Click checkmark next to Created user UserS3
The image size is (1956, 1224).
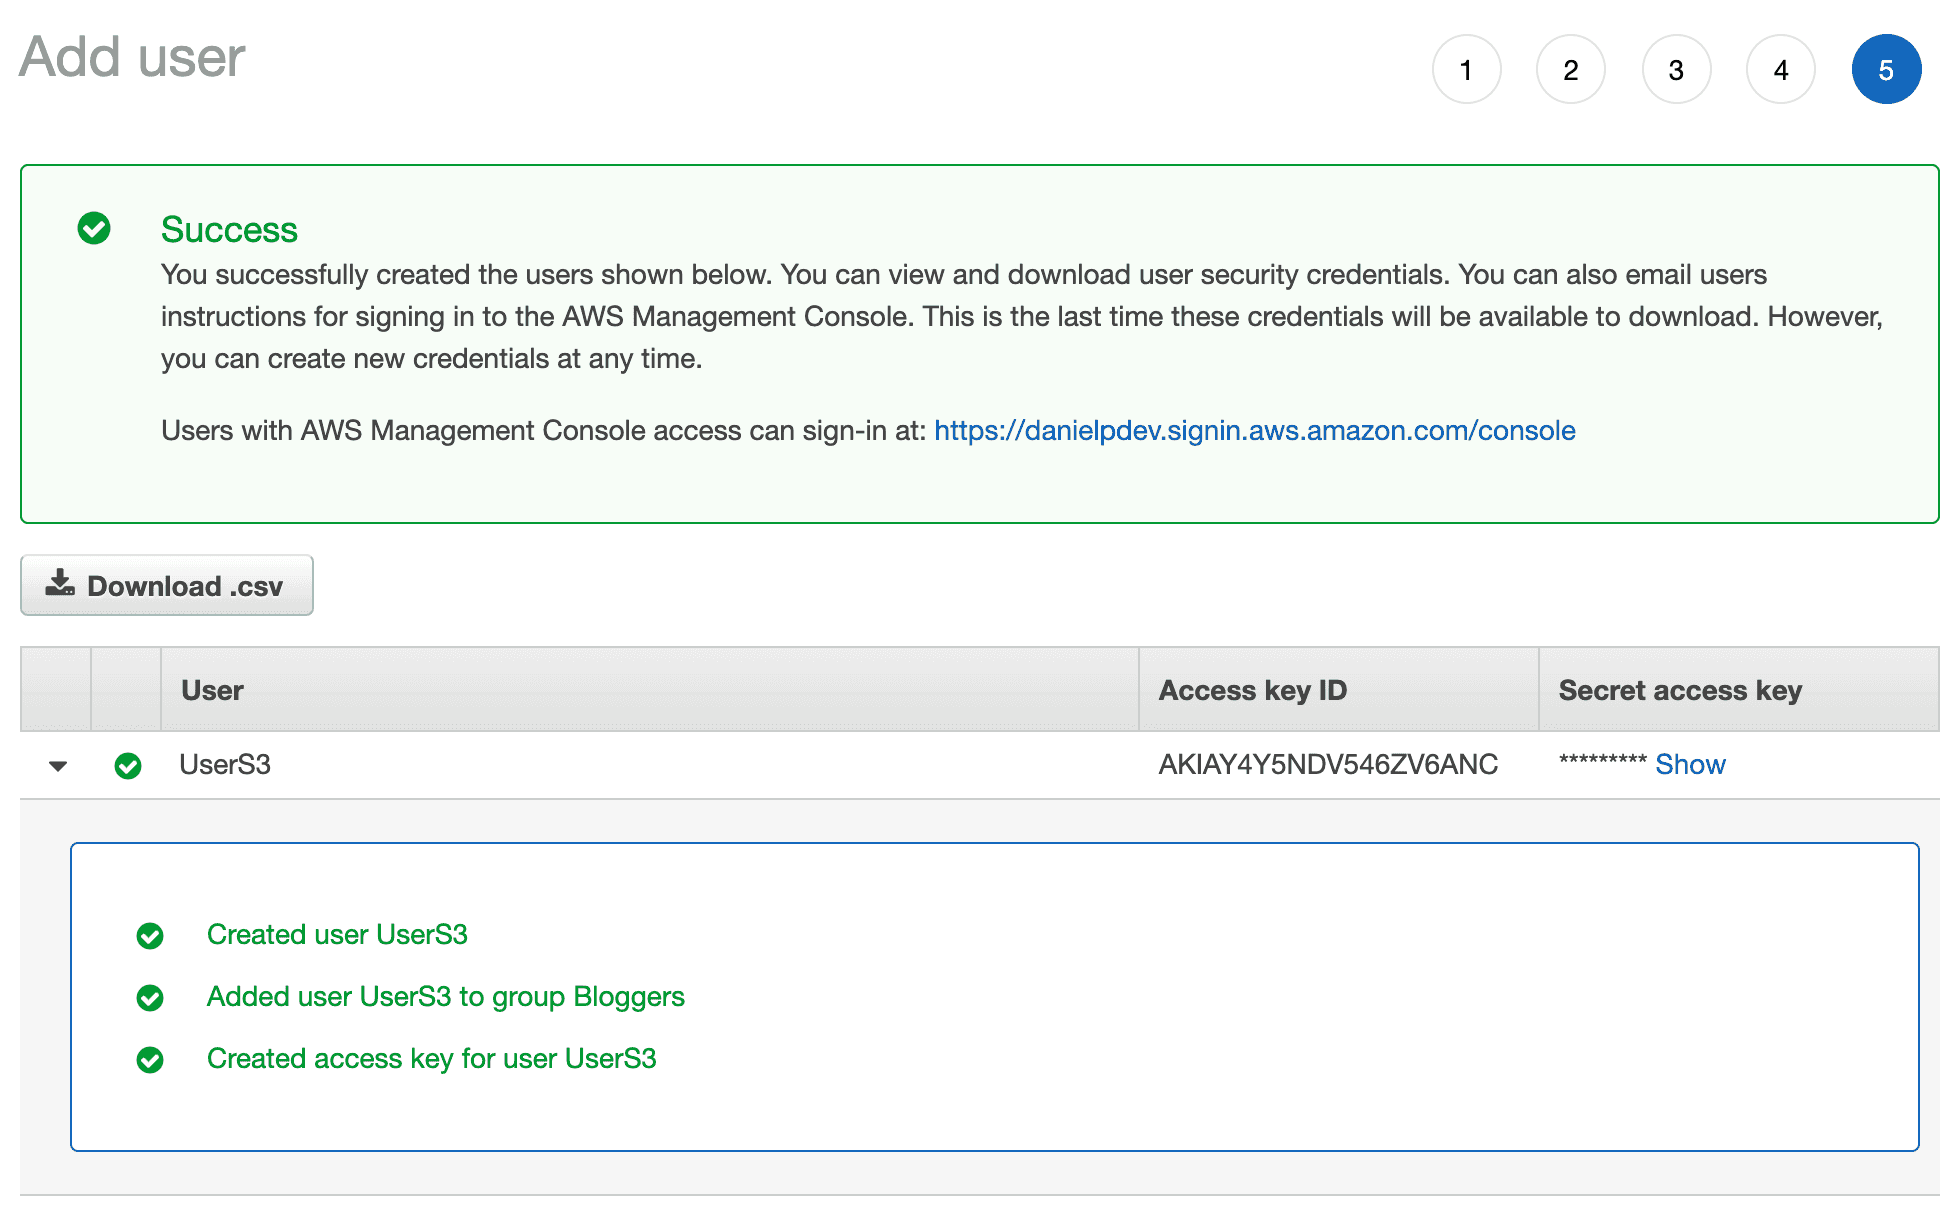pos(150,936)
